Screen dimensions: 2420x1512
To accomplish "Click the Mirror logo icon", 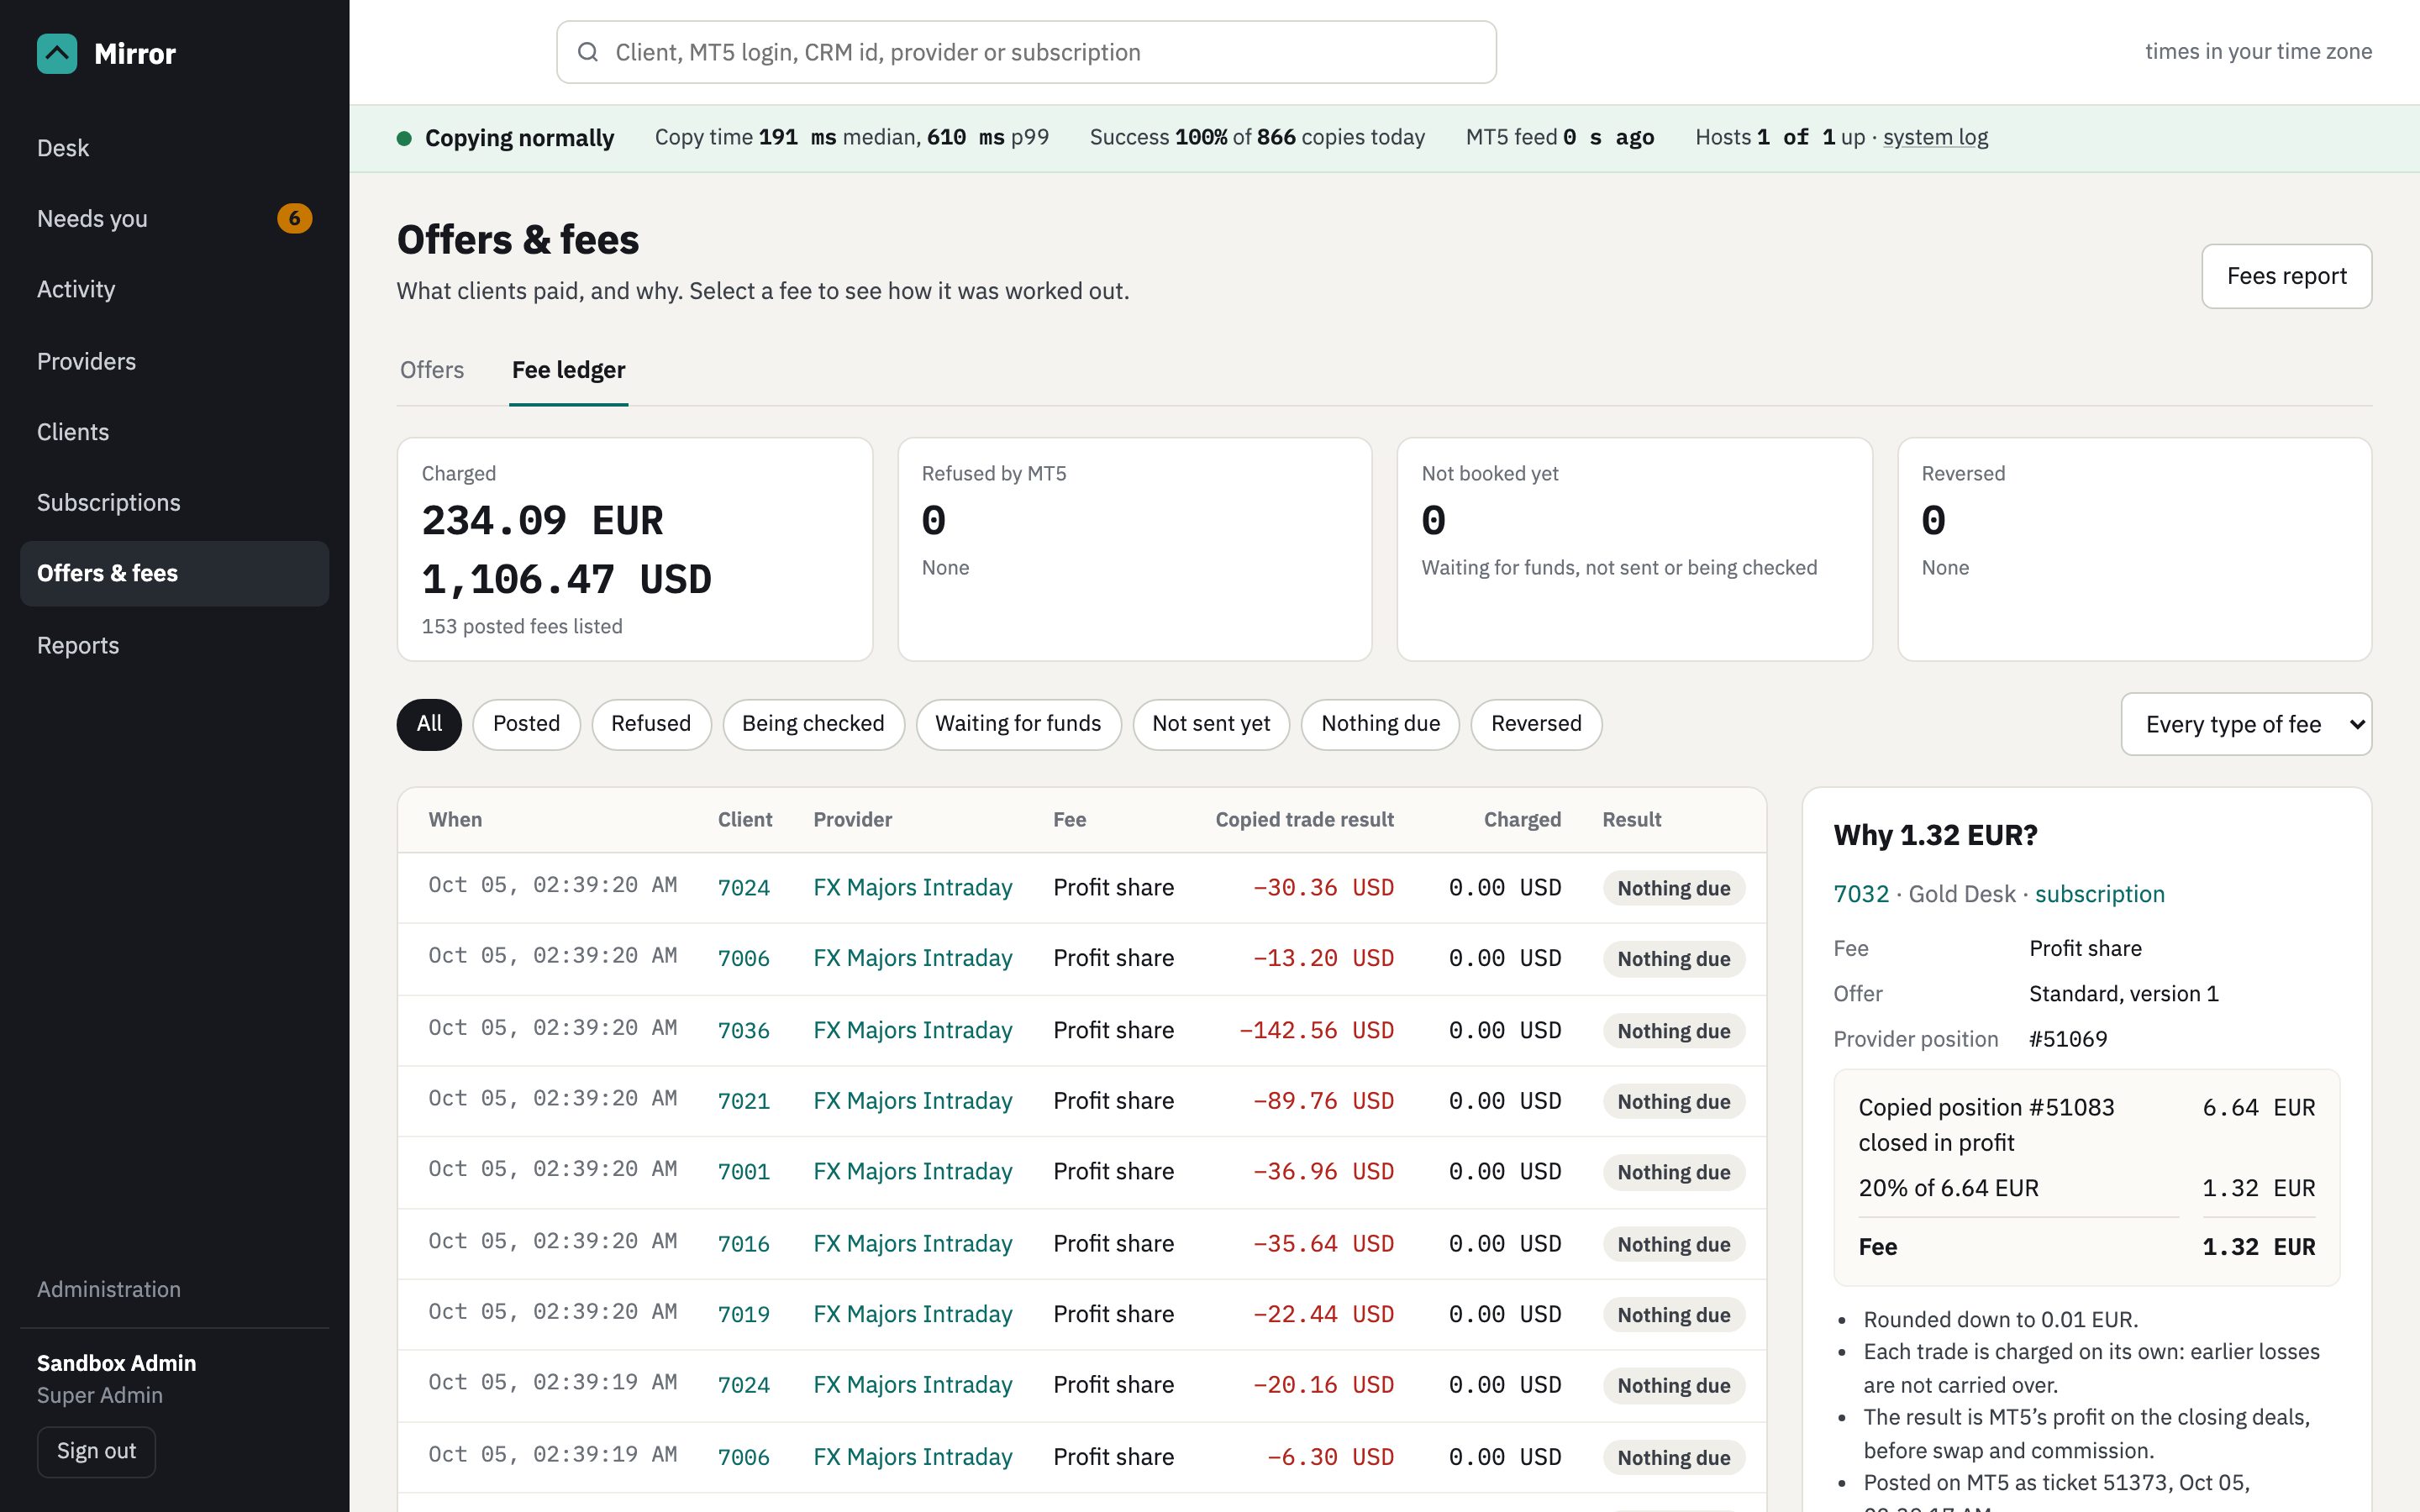I will tap(57, 54).
